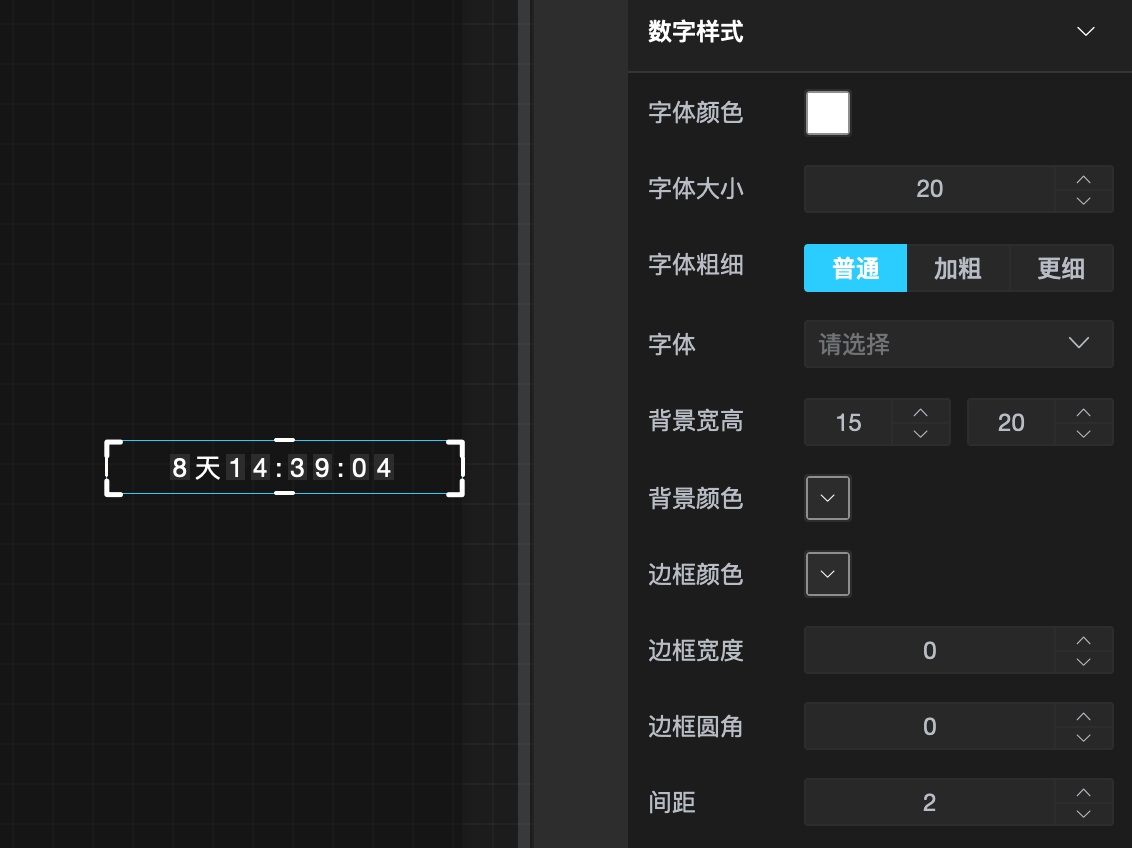Image resolution: width=1132 pixels, height=848 pixels.
Task: Increase 边框宽度 with the up arrow
Action: tap(1084, 639)
